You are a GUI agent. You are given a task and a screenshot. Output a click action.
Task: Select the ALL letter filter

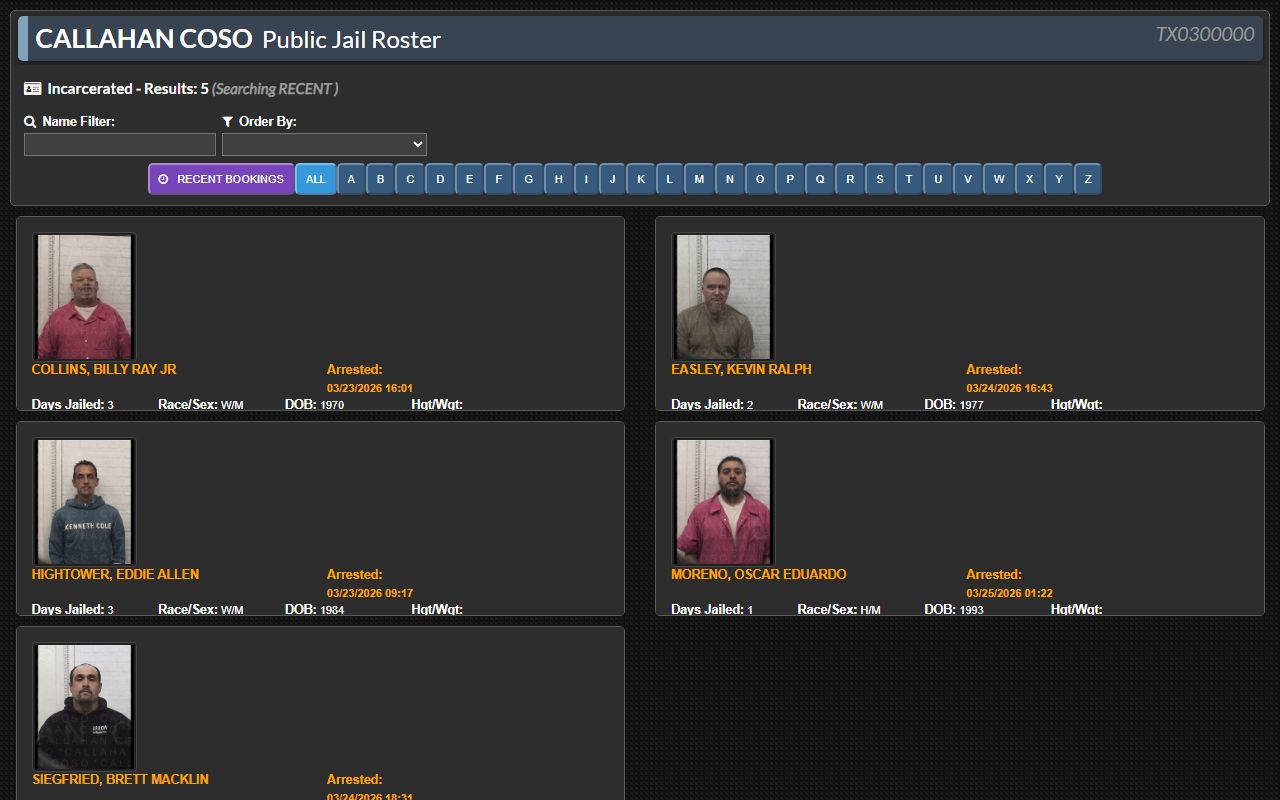click(x=316, y=179)
